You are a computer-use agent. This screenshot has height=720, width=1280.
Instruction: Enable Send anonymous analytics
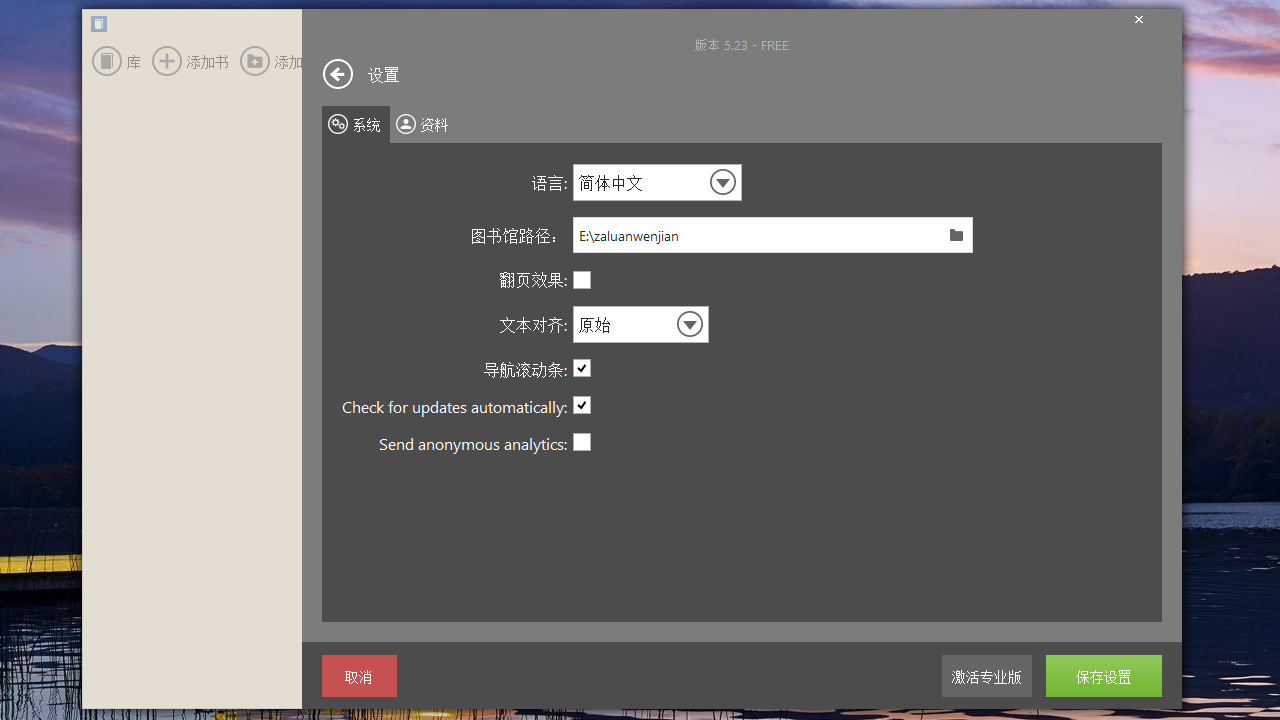coord(581,441)
